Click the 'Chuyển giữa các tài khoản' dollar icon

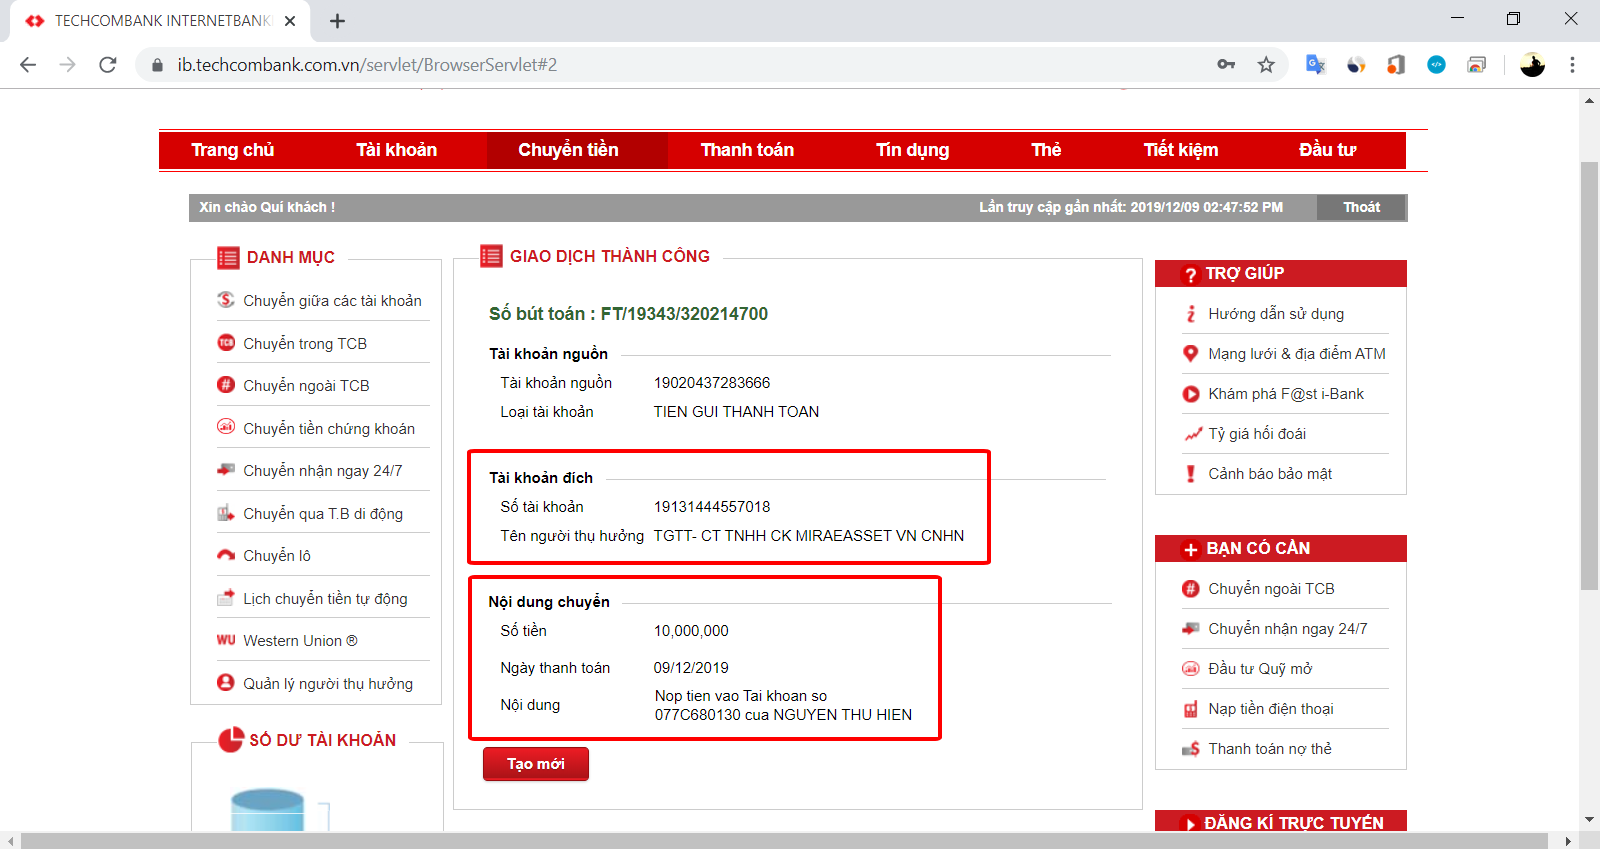pos(226,300)
